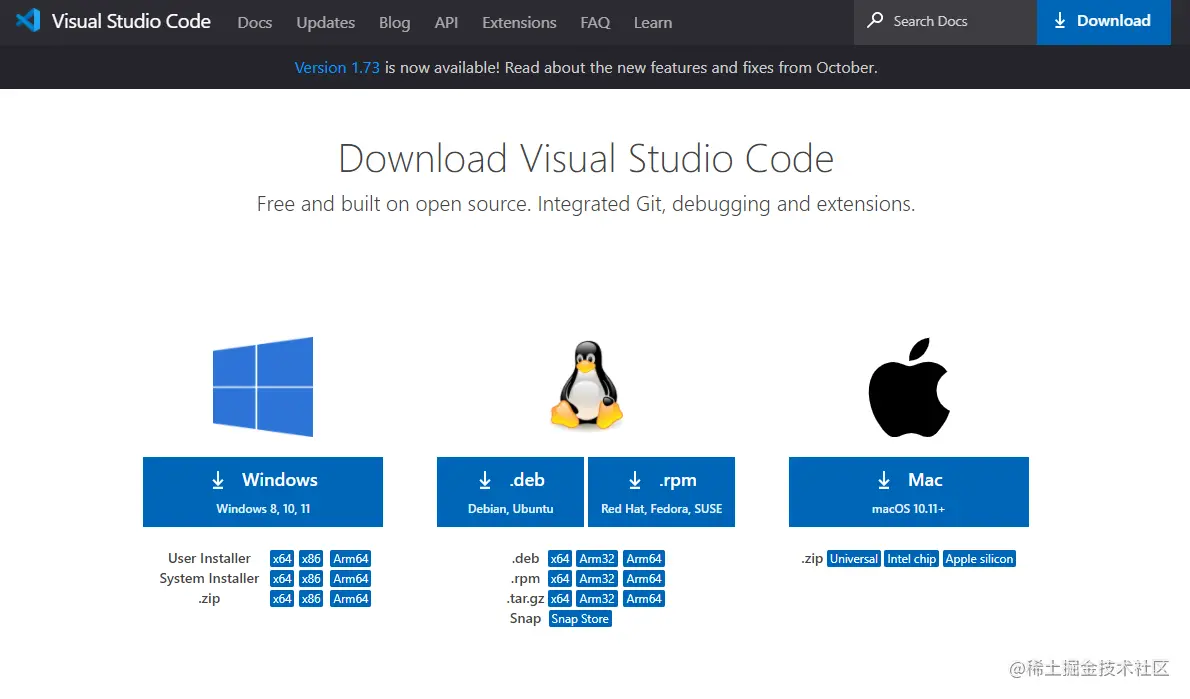Select Linux .rpm Arm32 download
Viewport: 1190px width, 699px height.
[x=597, y=578]
